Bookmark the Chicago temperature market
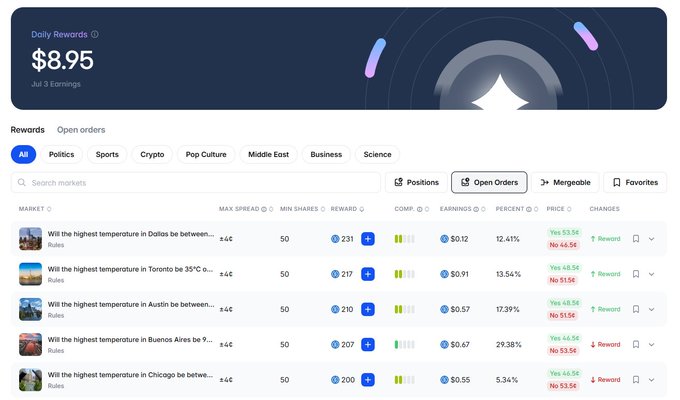This screenshot has width=680, height=400. pyautogui.click(x=636, y=380)
